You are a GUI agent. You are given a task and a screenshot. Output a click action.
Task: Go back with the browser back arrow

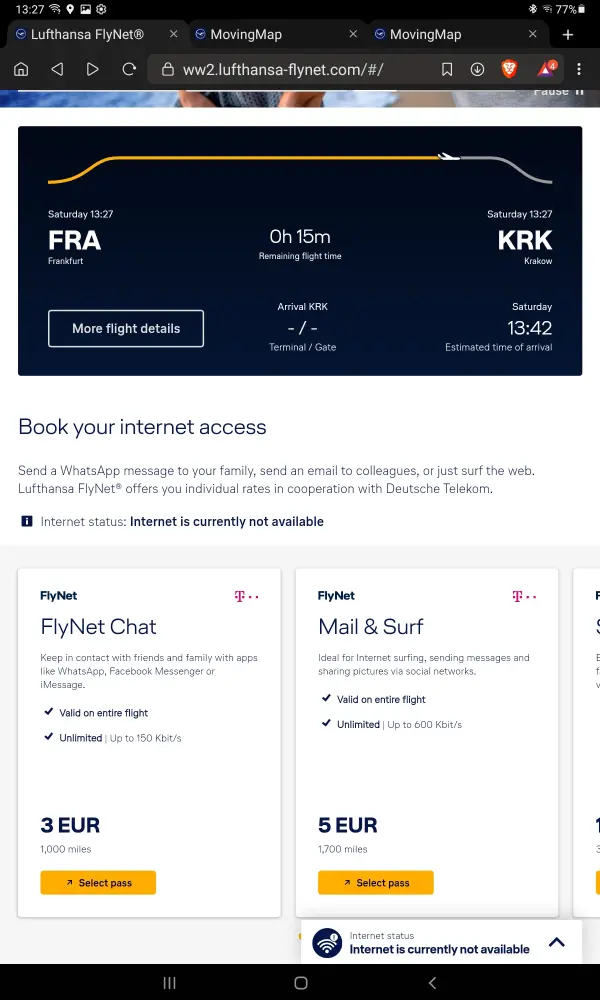click(x=57, y=70)
